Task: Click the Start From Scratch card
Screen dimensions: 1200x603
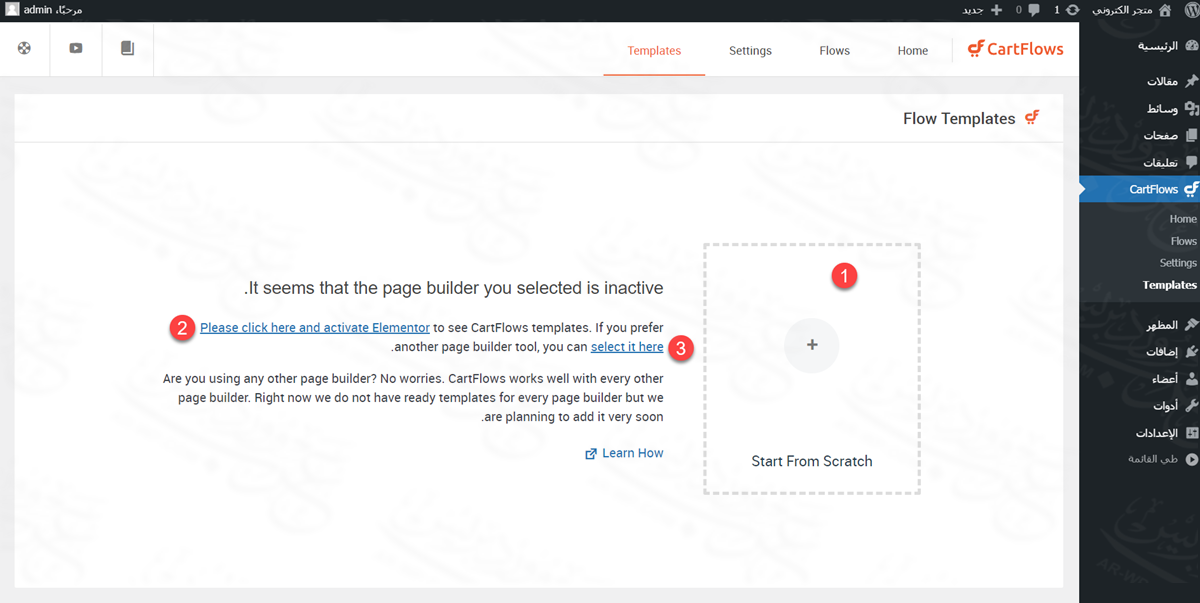Action: pos(811,368)
